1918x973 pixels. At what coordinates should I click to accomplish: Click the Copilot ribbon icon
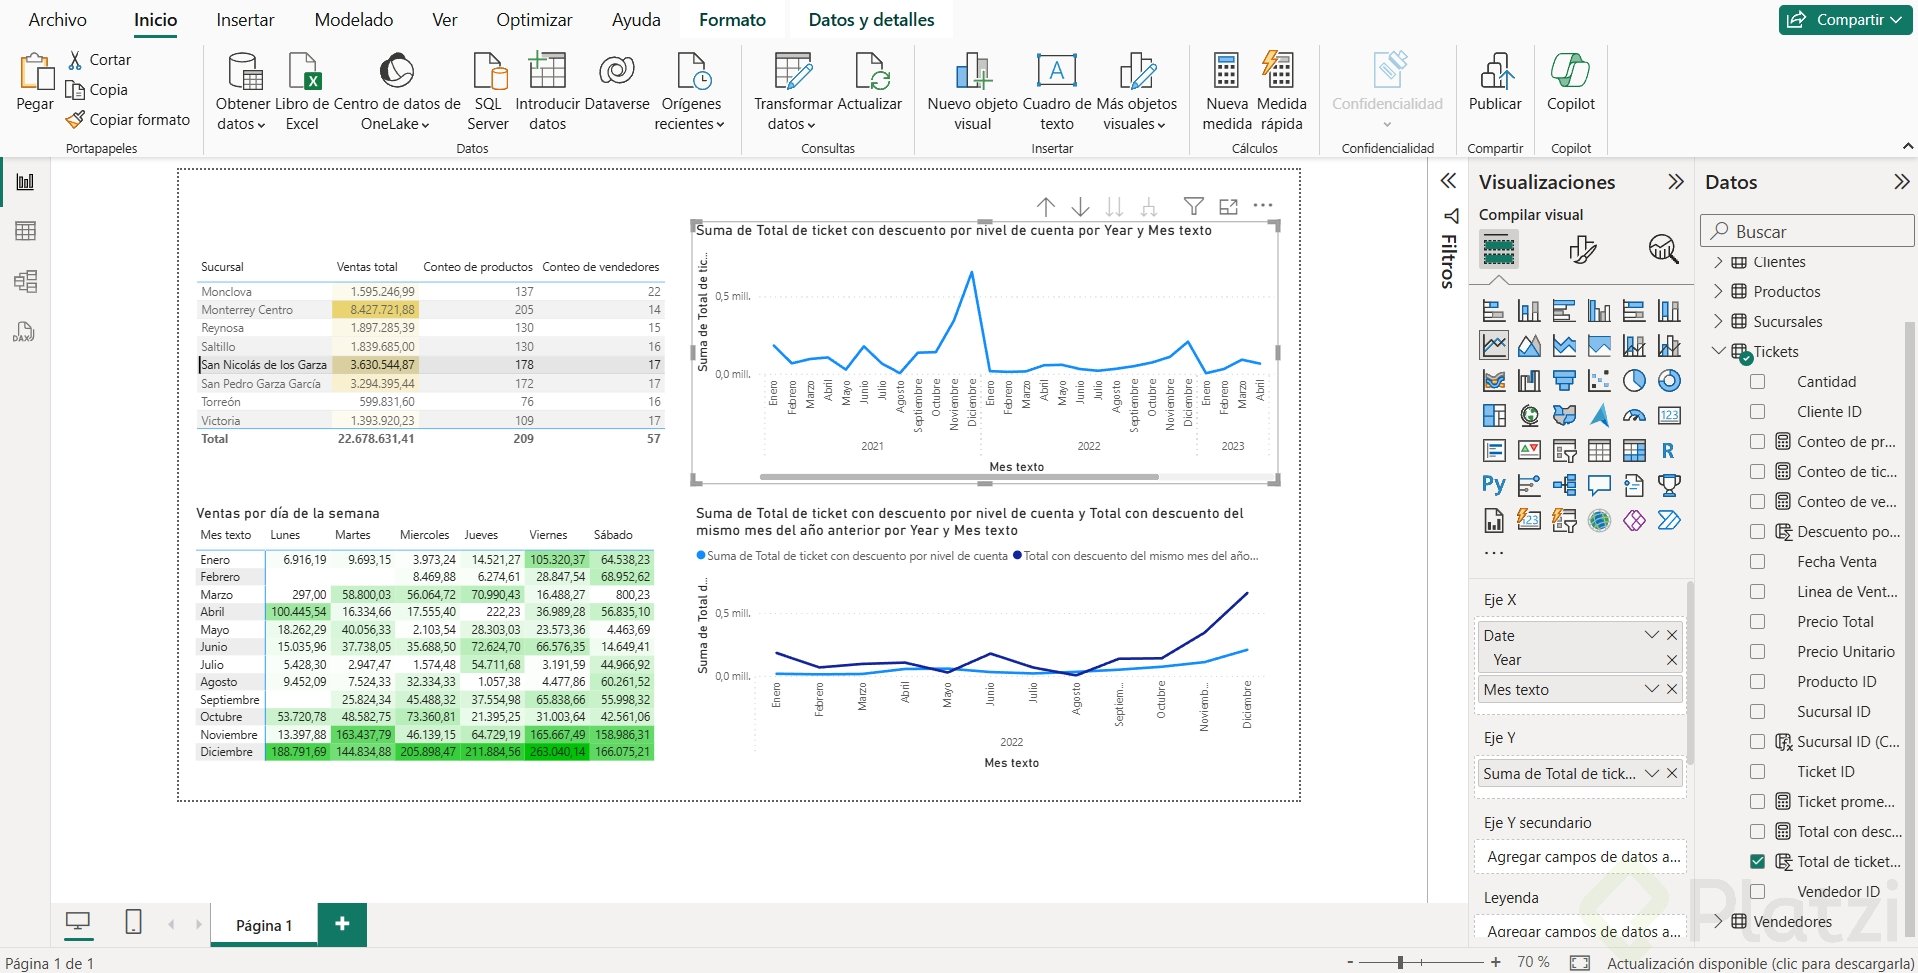coord(1570,82)
